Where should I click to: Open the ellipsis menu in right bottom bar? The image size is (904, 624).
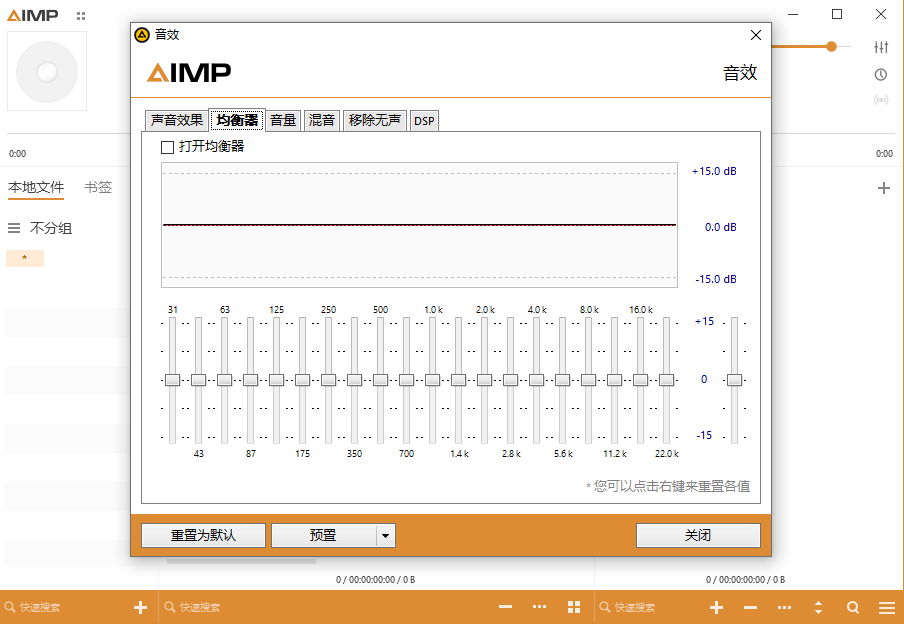tap(785, 607)
